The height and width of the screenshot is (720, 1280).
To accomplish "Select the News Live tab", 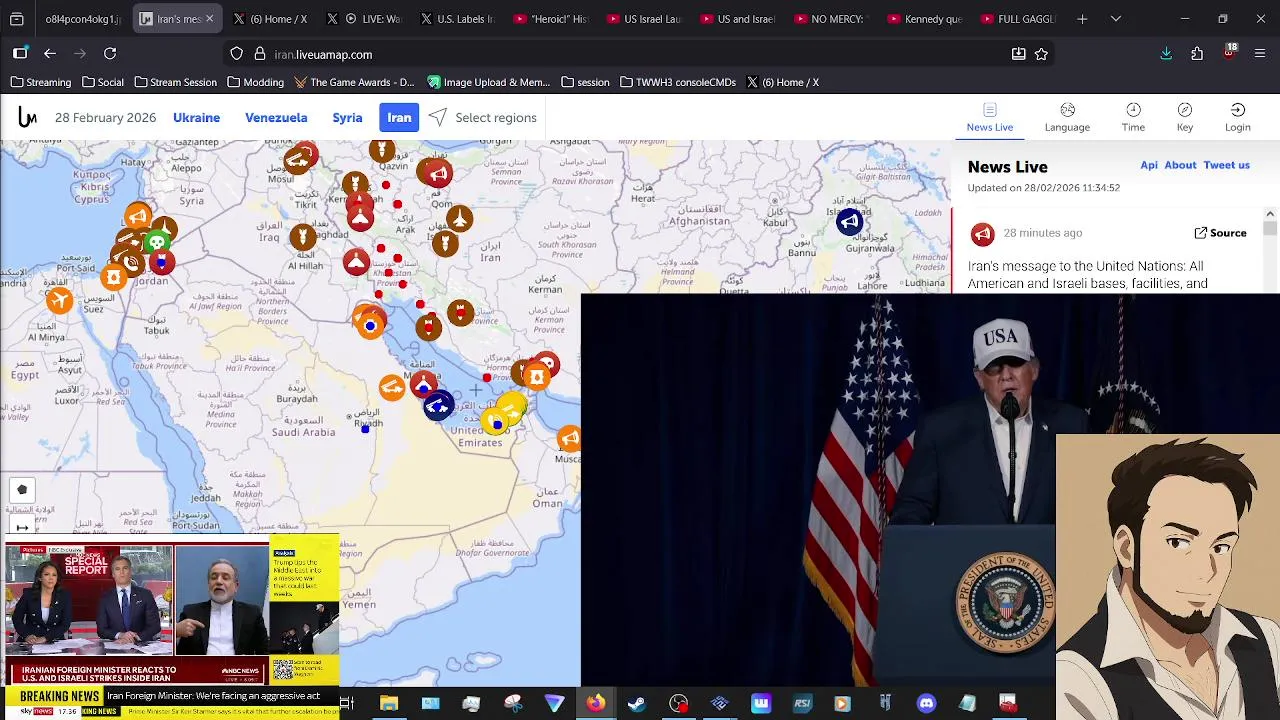I will point(990,117).
